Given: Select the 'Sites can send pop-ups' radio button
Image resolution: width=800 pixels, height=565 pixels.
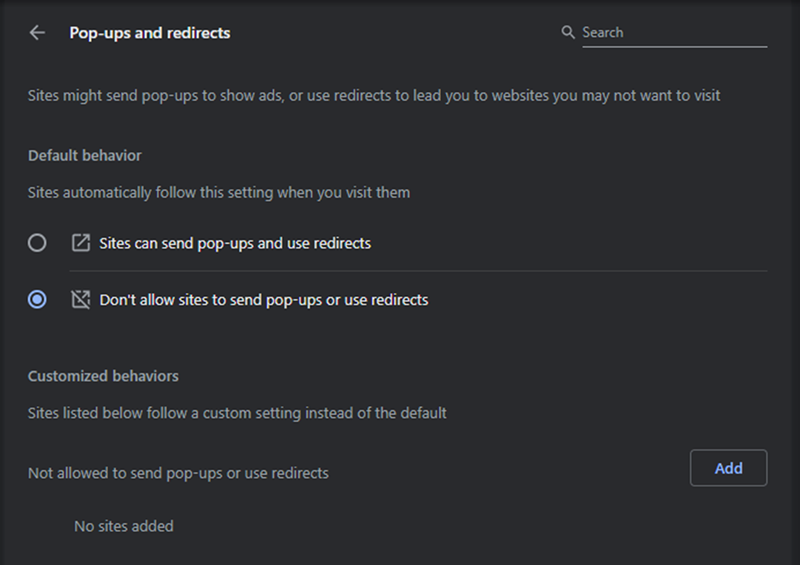Looking at the screenshot, I should pos(37,243).
